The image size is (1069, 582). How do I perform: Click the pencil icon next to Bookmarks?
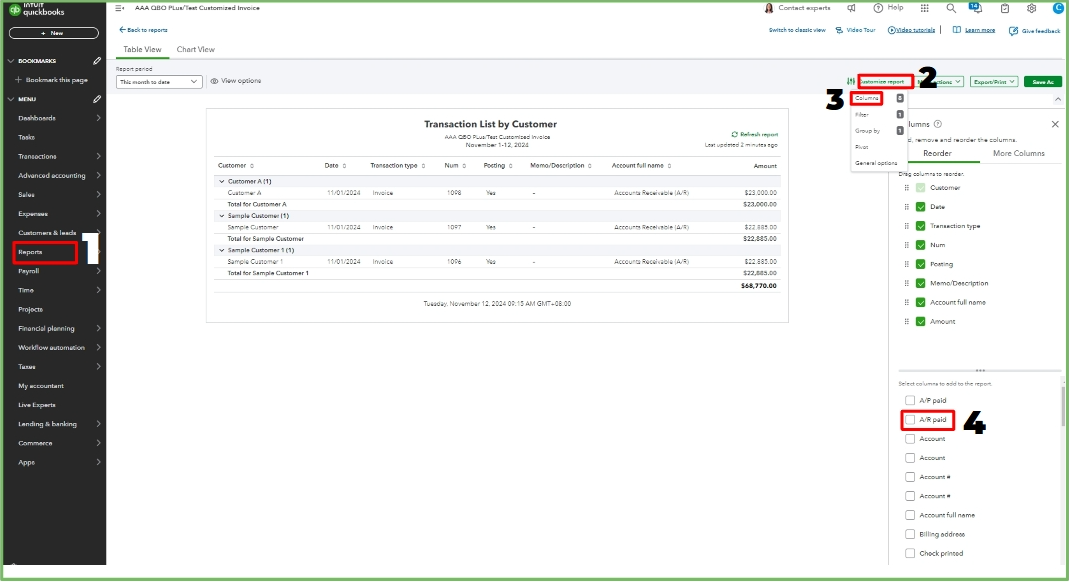click(96, 61)
